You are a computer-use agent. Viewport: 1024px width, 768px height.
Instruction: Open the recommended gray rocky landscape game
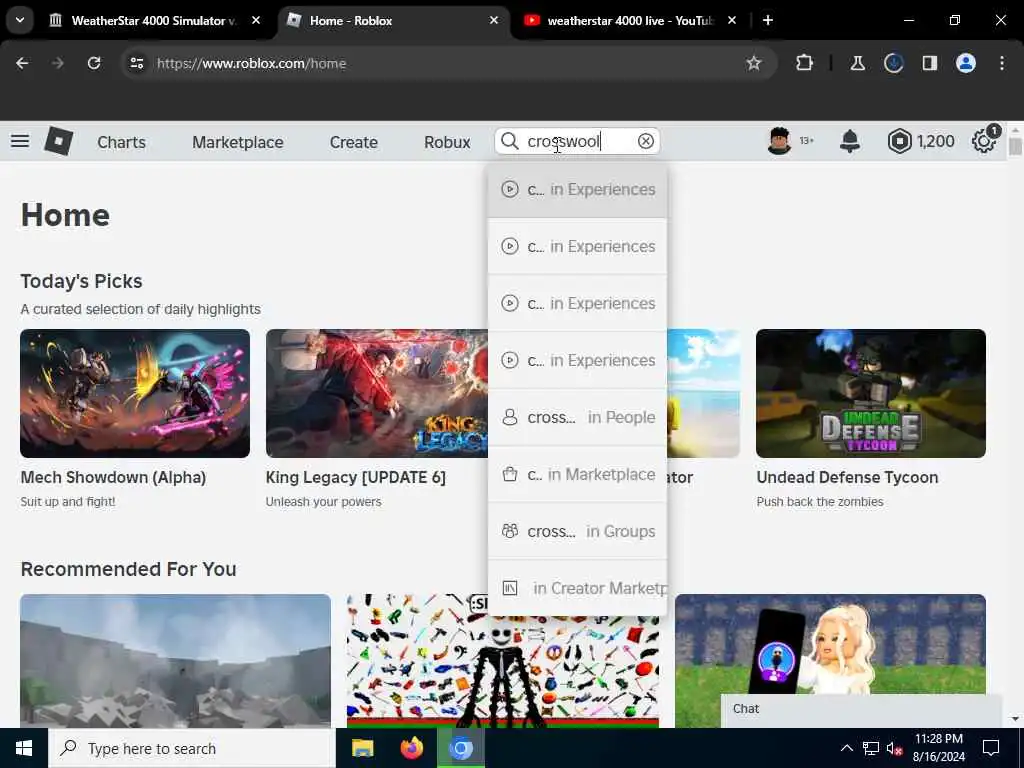[x=175, y=660]
